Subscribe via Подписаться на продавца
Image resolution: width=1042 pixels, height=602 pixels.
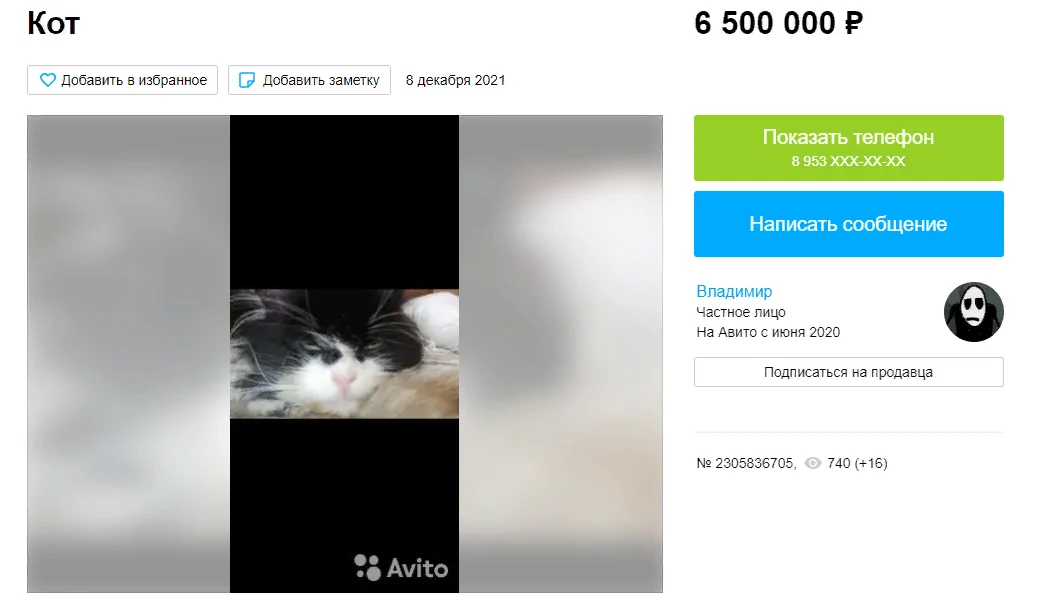pyautogui.click(x=849, y=372)
